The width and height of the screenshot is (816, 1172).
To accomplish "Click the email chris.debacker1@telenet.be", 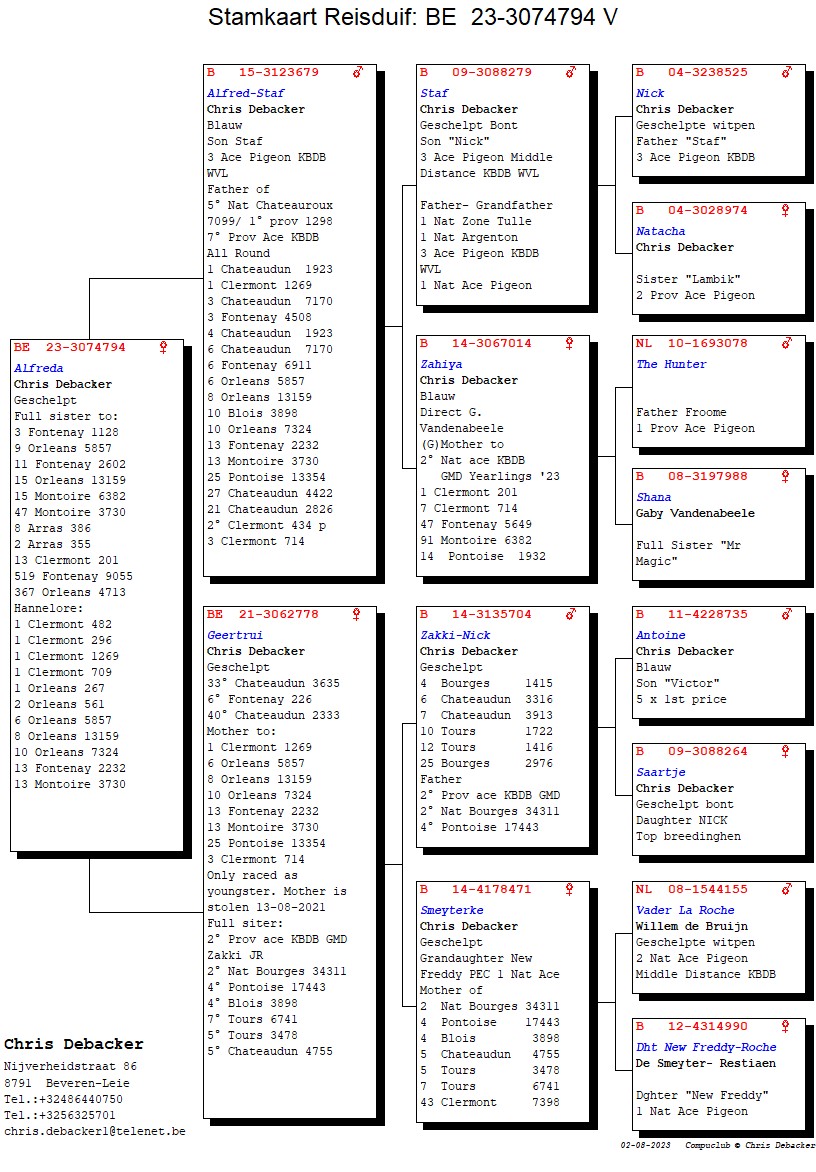I will tap(94, 1130).
